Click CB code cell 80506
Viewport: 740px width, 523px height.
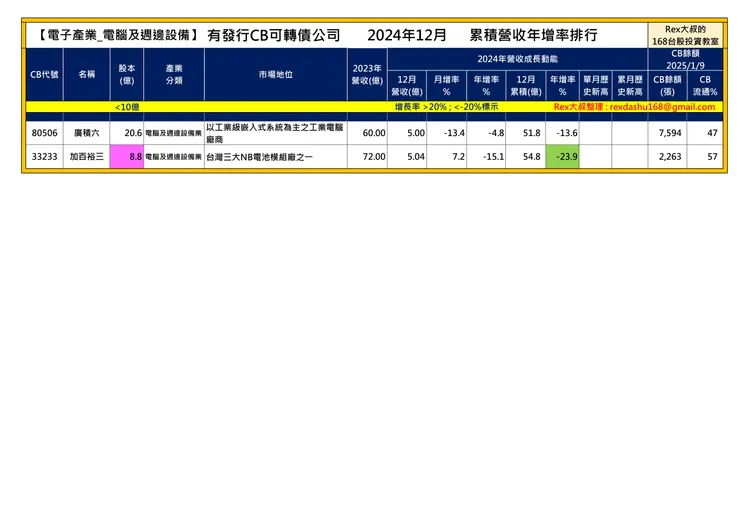coord(44,133)
